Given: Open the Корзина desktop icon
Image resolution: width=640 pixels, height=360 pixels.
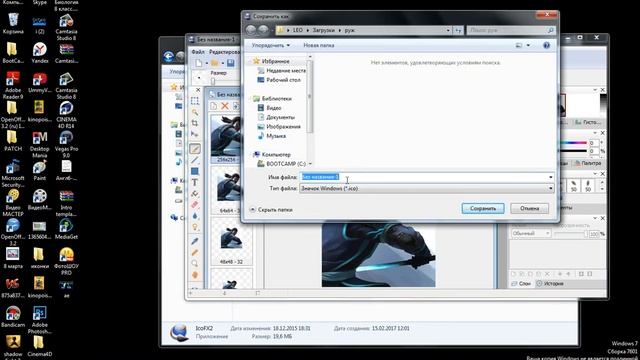Looking at the screenshot, I should (13, 23).
